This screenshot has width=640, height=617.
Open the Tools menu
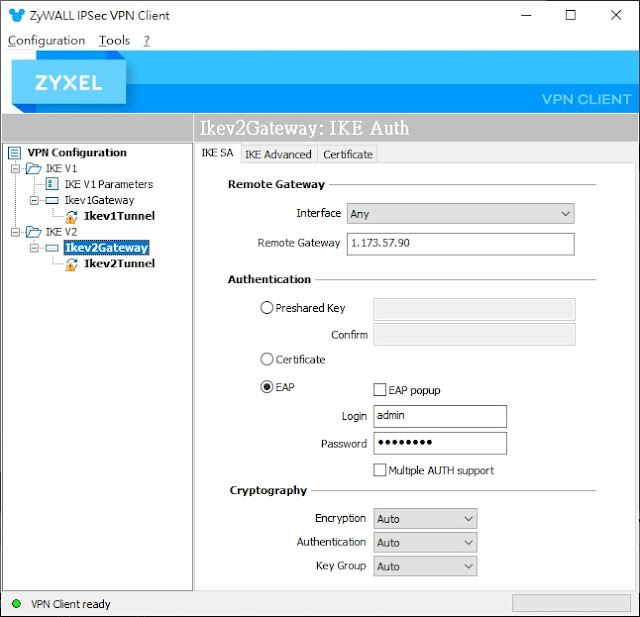point(114,40)
